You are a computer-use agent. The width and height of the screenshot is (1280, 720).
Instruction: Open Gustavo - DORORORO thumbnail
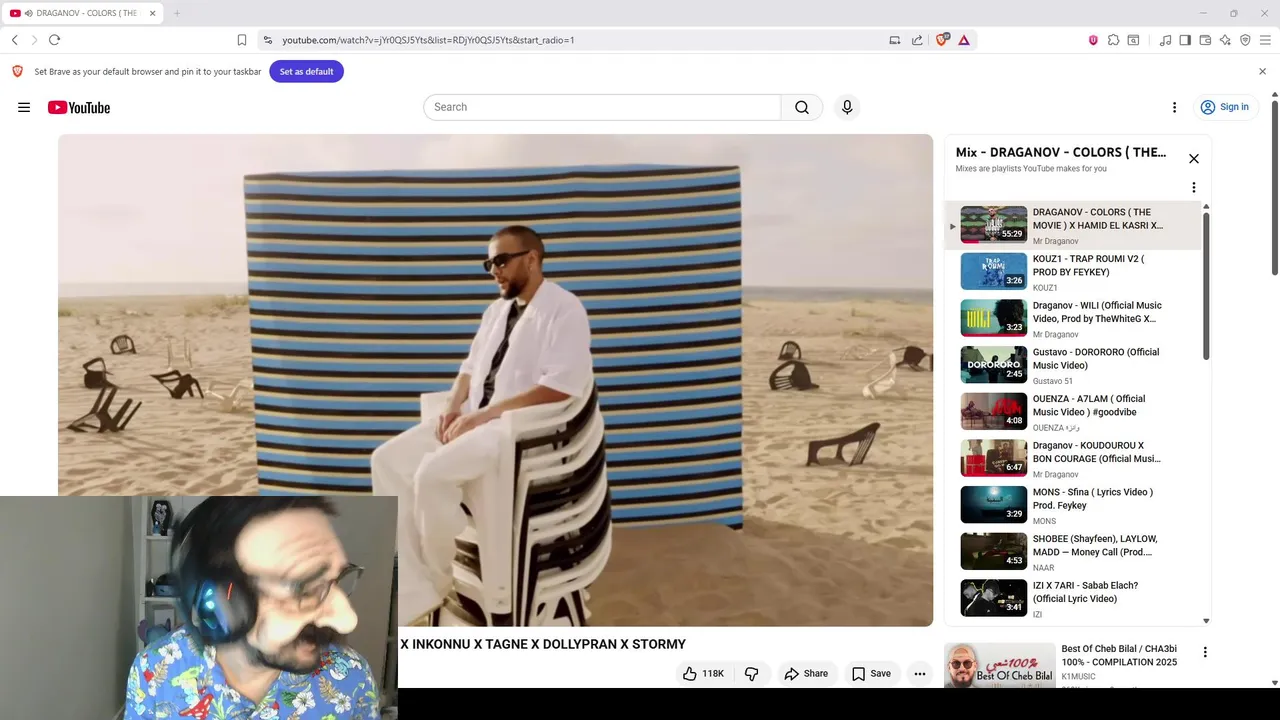993,365
